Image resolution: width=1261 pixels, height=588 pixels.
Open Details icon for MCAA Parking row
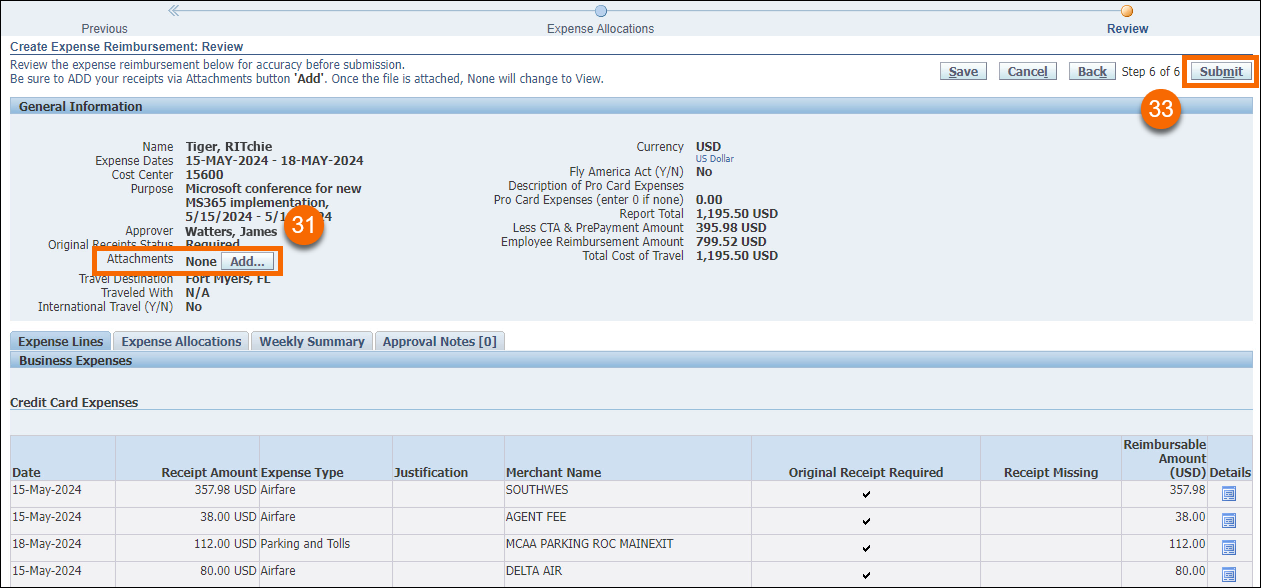click(x=1229, y=547)
